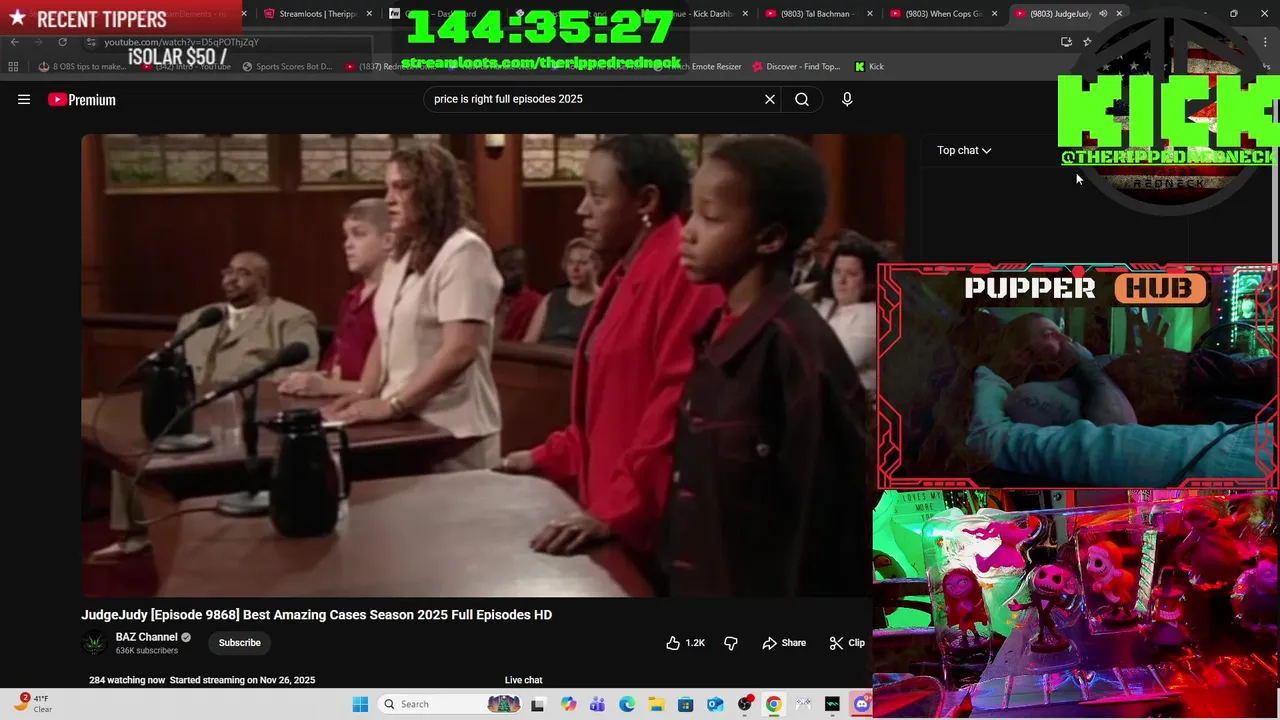Image resolution: width=1280 pixels, height=720 pixels.
Task: Close the Streamloots tab
Action: pyautogui.click(x=369, y=13)
